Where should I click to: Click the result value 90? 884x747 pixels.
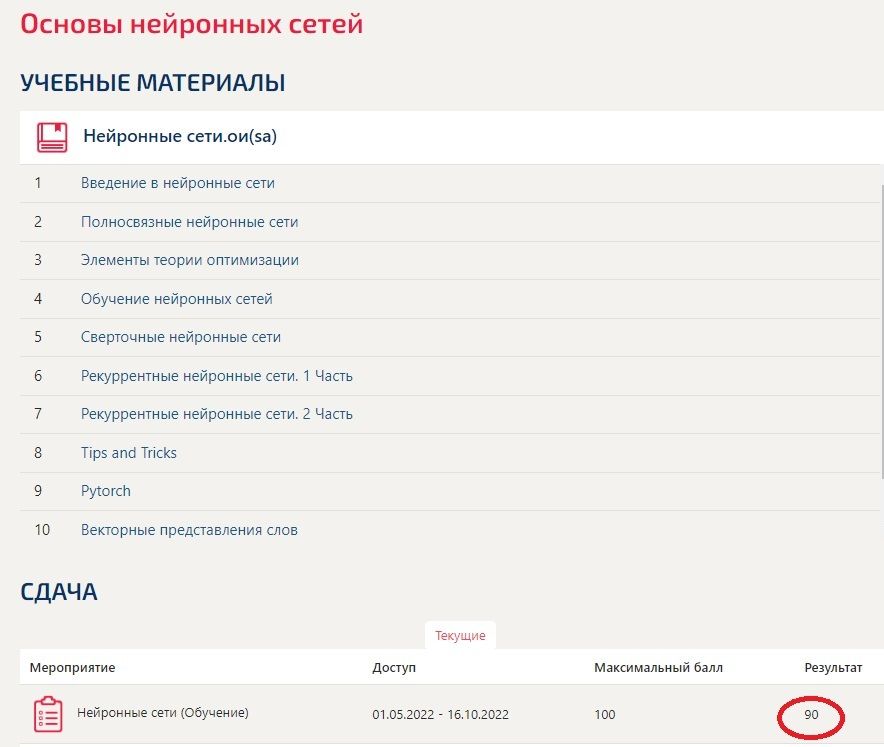tap(811, 715)
